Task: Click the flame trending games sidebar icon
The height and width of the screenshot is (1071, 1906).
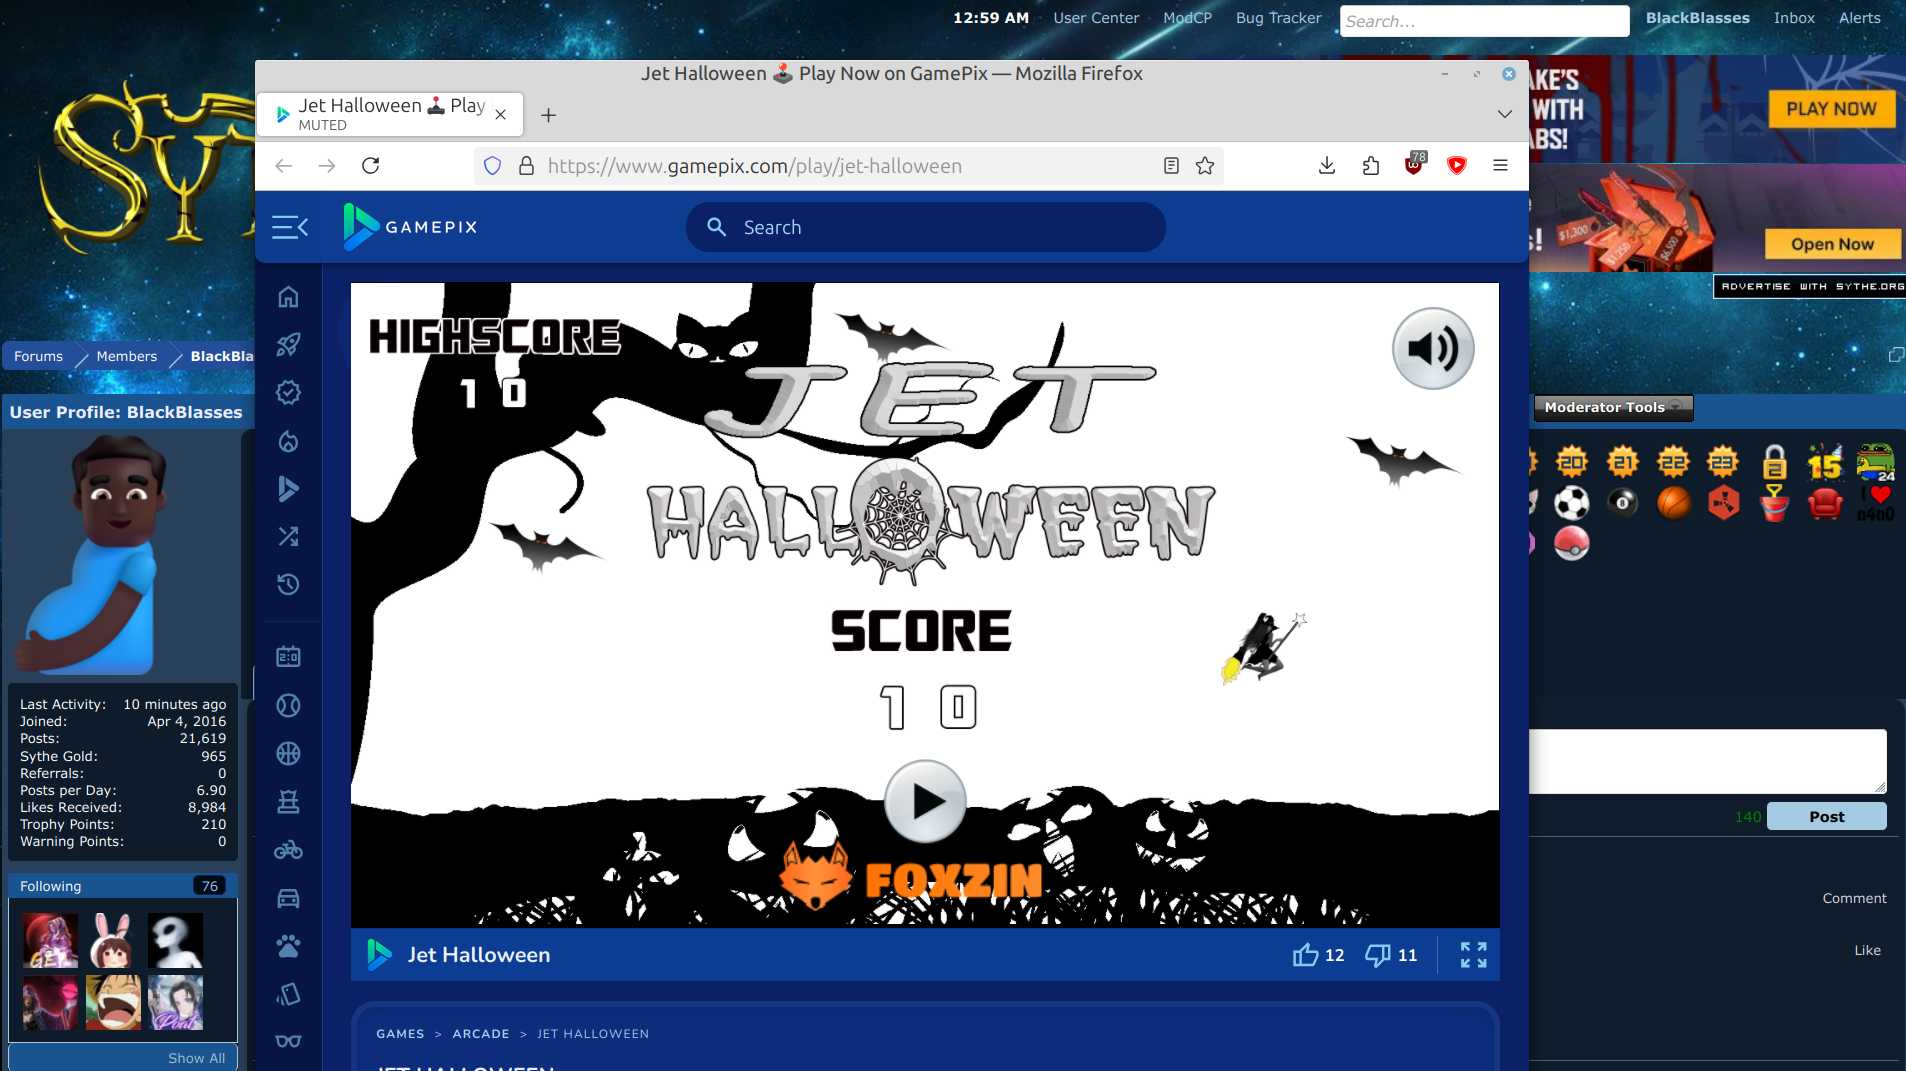Action: point(288,441)
